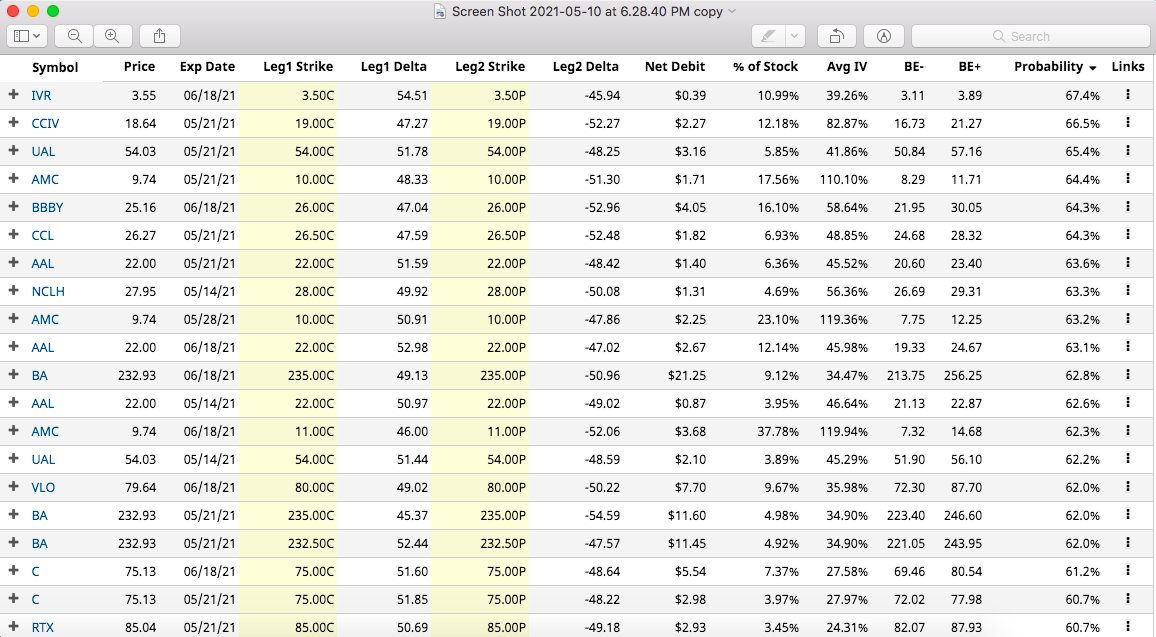Expand the AAL 05/14/21 row with plus

13,403
